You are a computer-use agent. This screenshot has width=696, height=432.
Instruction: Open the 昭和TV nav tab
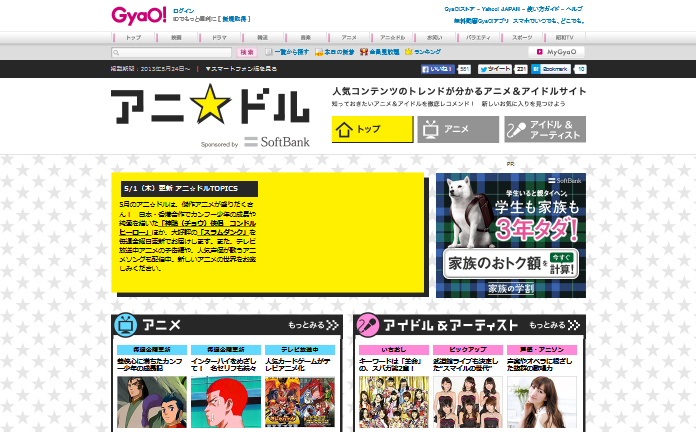click(565, 38)
